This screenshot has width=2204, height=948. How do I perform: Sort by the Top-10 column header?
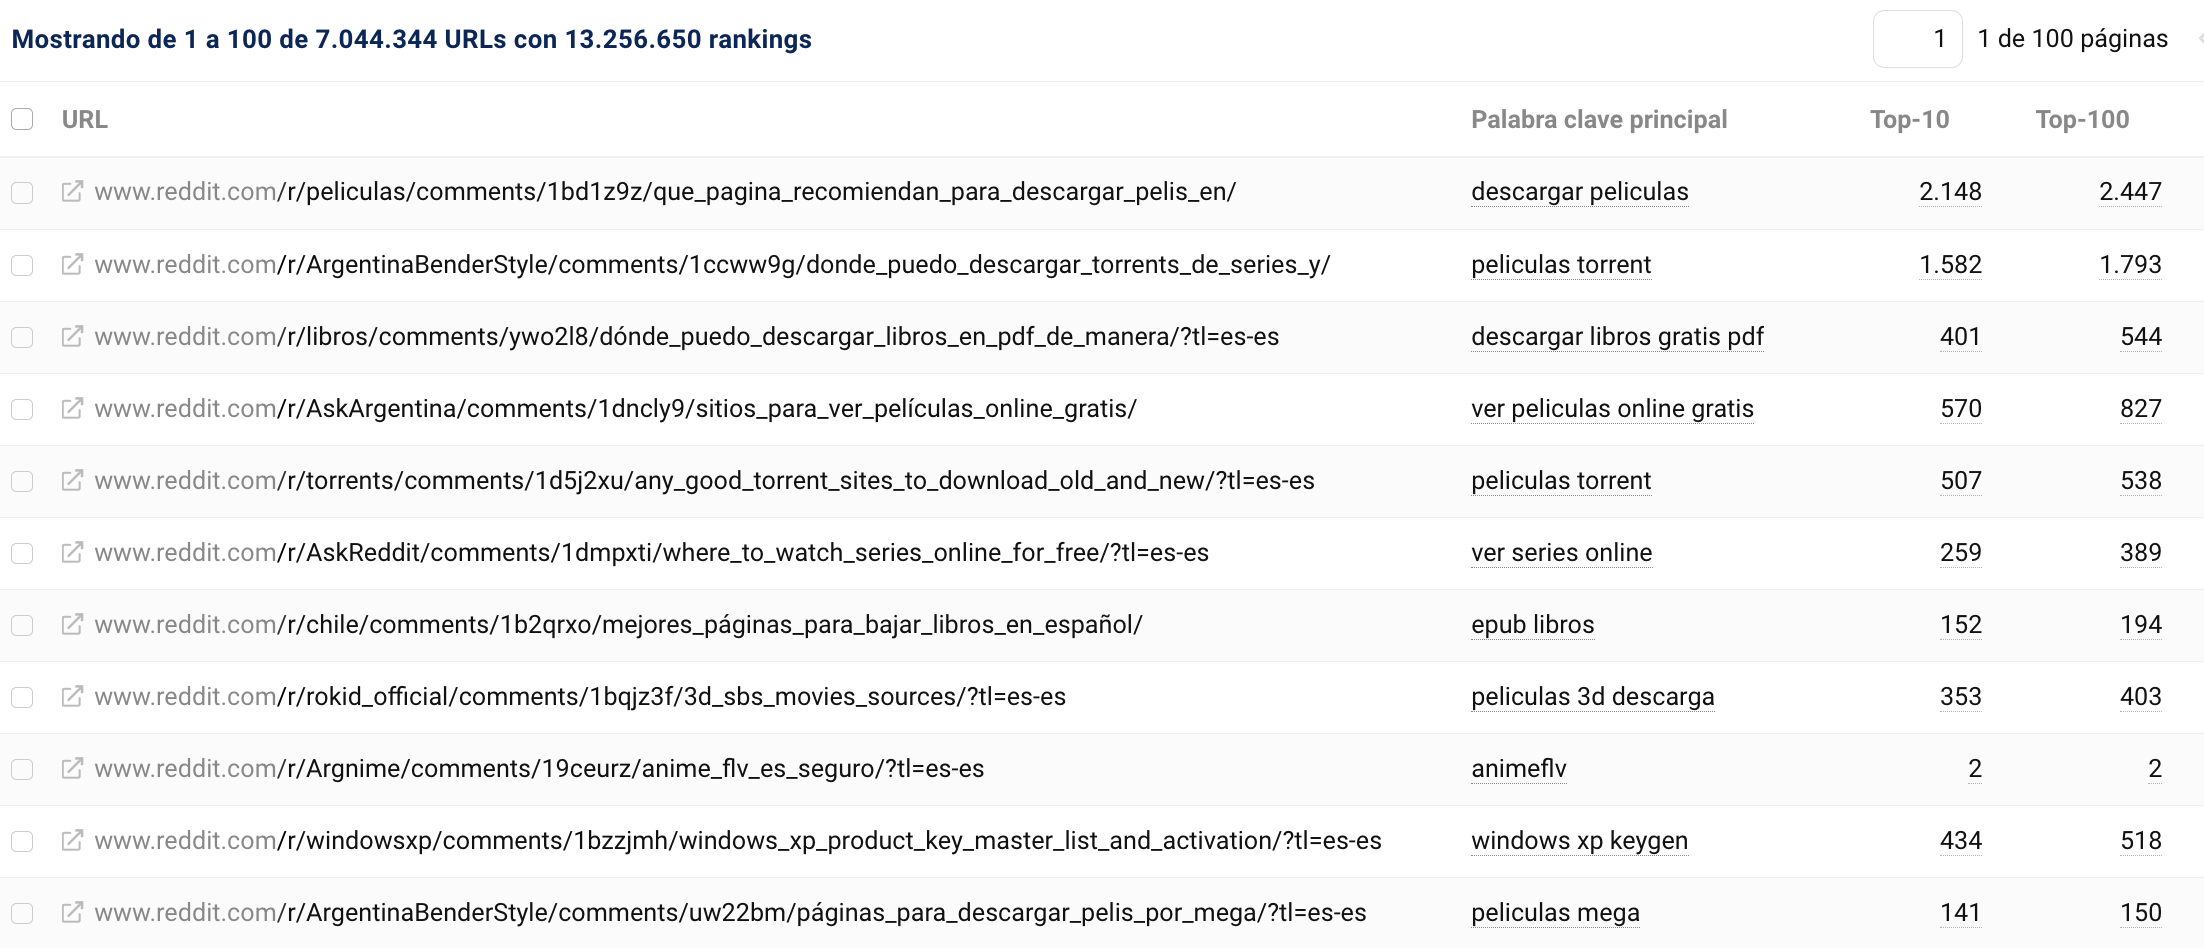1909,120
